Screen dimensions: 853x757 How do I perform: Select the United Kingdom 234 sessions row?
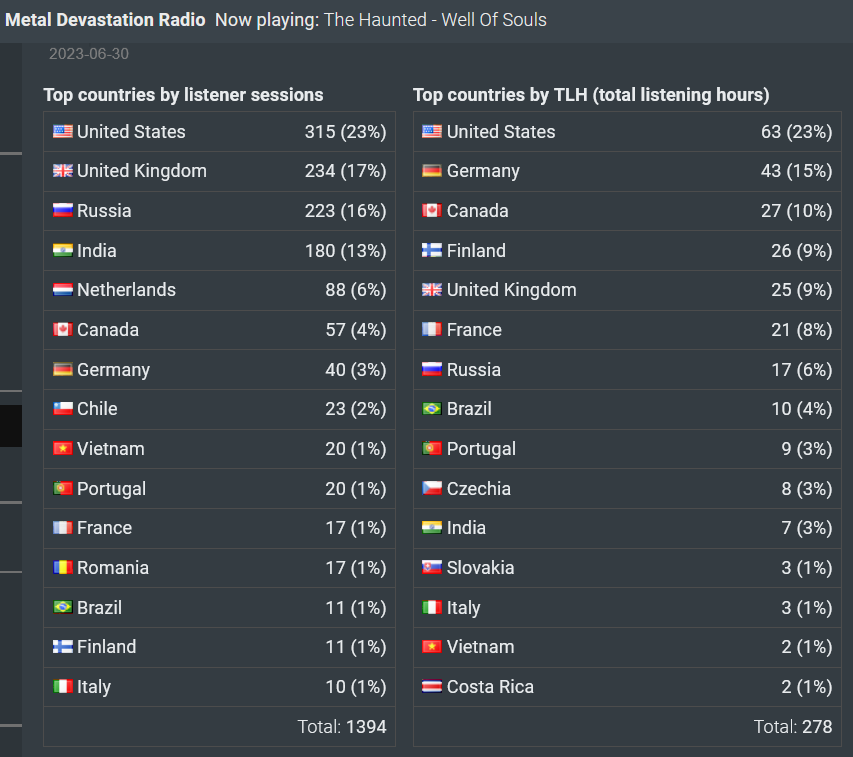[x=219, y=171]
